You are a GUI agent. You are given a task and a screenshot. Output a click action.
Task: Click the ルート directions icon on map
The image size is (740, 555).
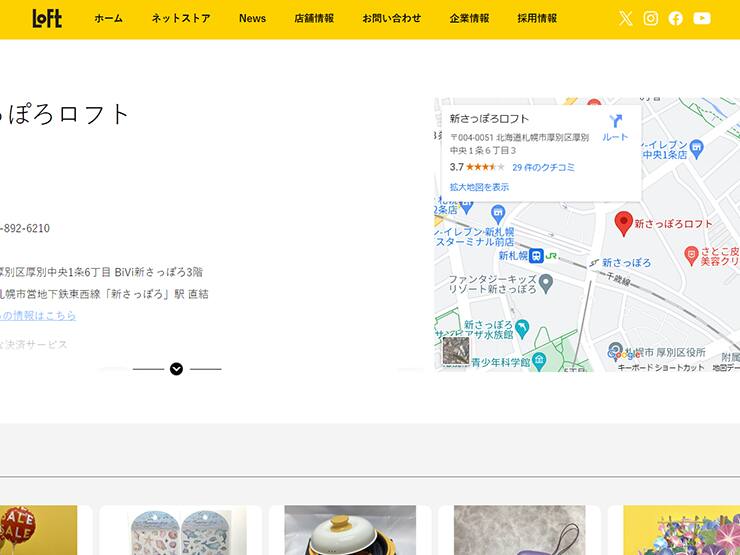click(615, 127)
